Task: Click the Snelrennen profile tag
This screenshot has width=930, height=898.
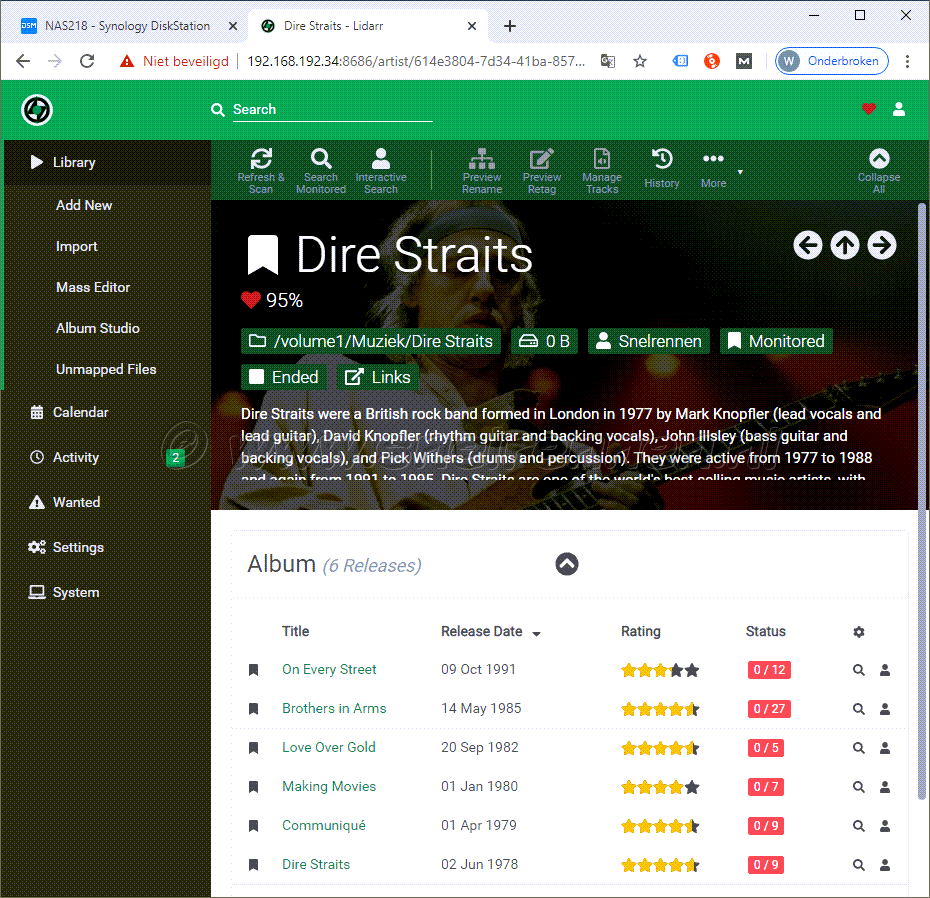Action: pos(649,341)
